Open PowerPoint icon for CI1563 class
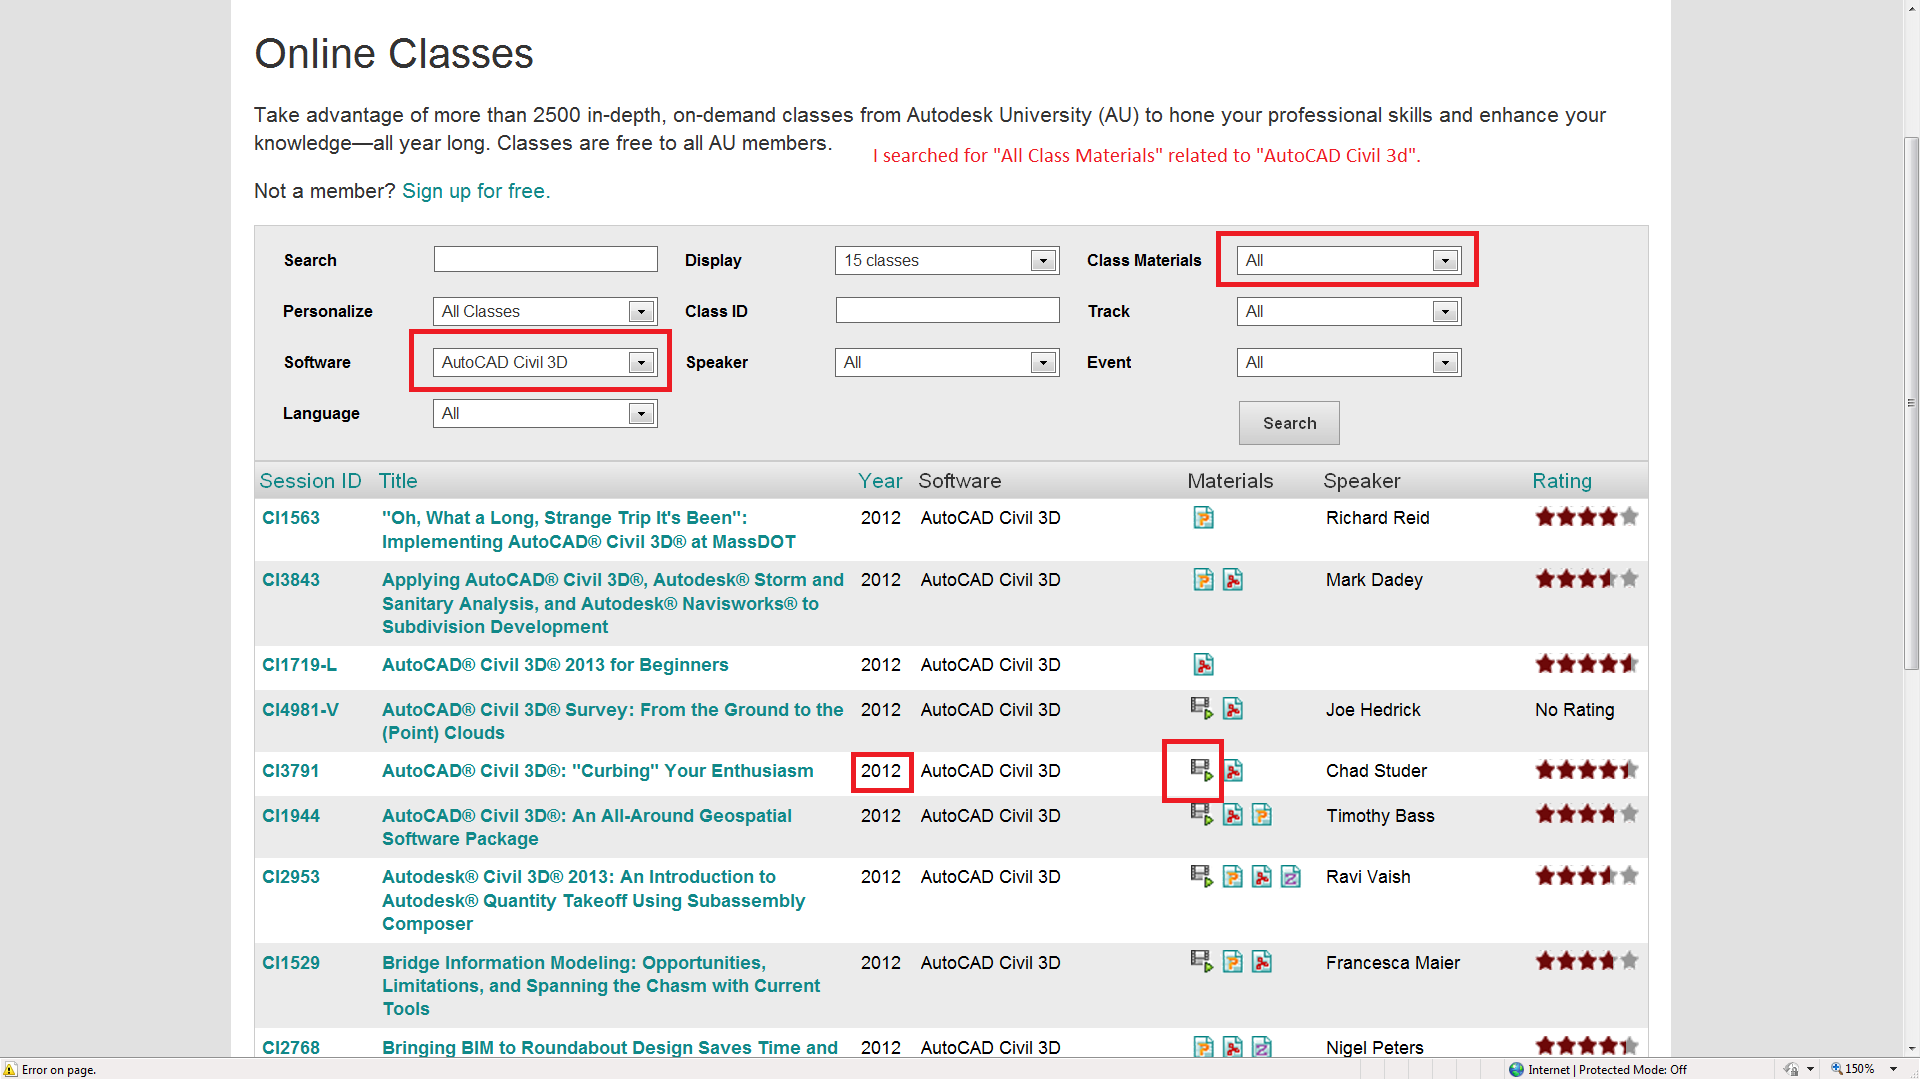 click(x=1203, y=518)
